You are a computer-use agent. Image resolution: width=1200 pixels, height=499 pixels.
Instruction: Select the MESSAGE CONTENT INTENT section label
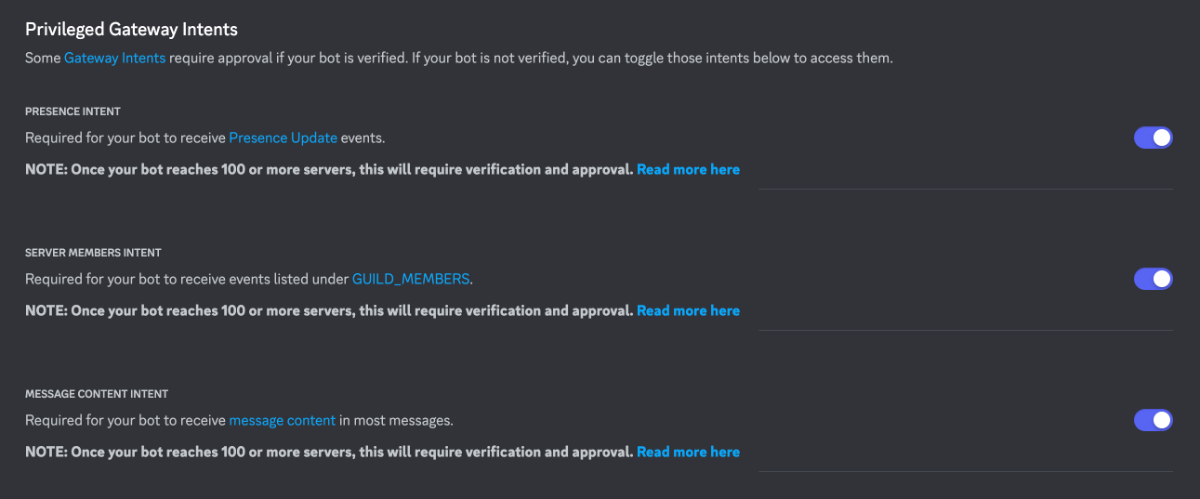pos(96,394)
